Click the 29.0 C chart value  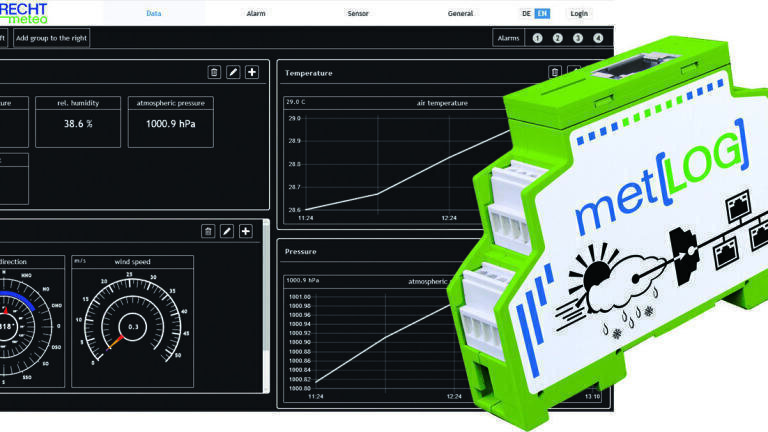[296, 102]
